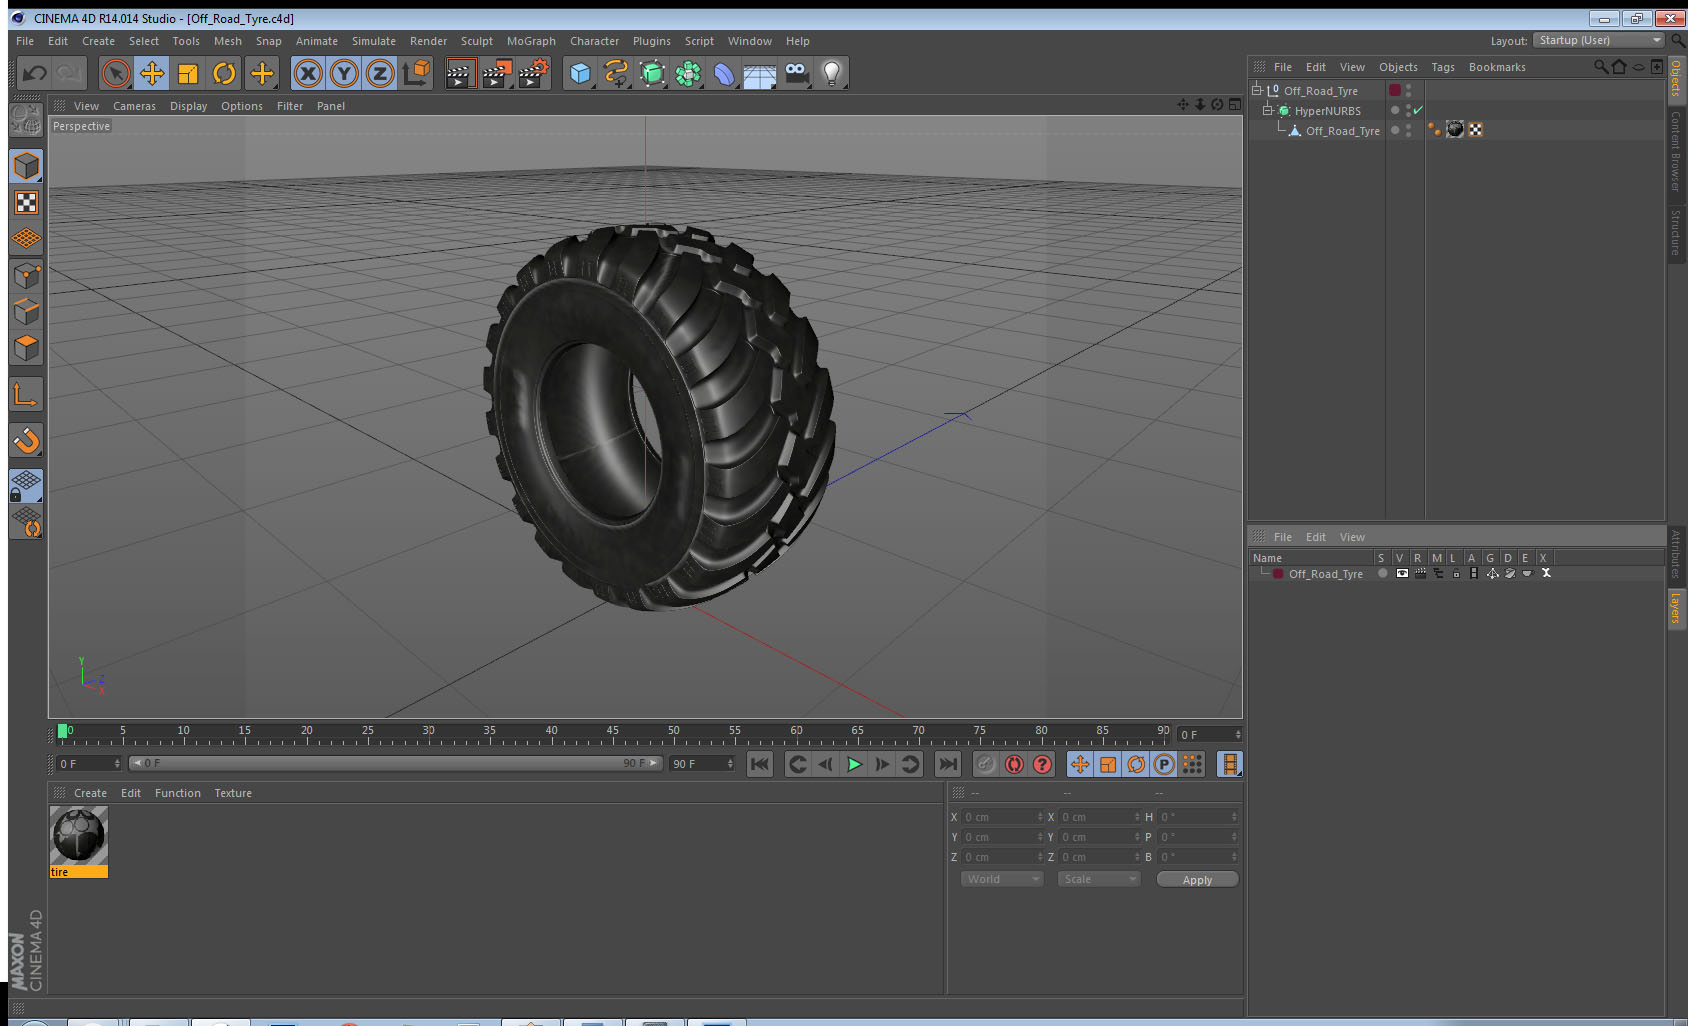Add a Camera object

pos(796,73)
